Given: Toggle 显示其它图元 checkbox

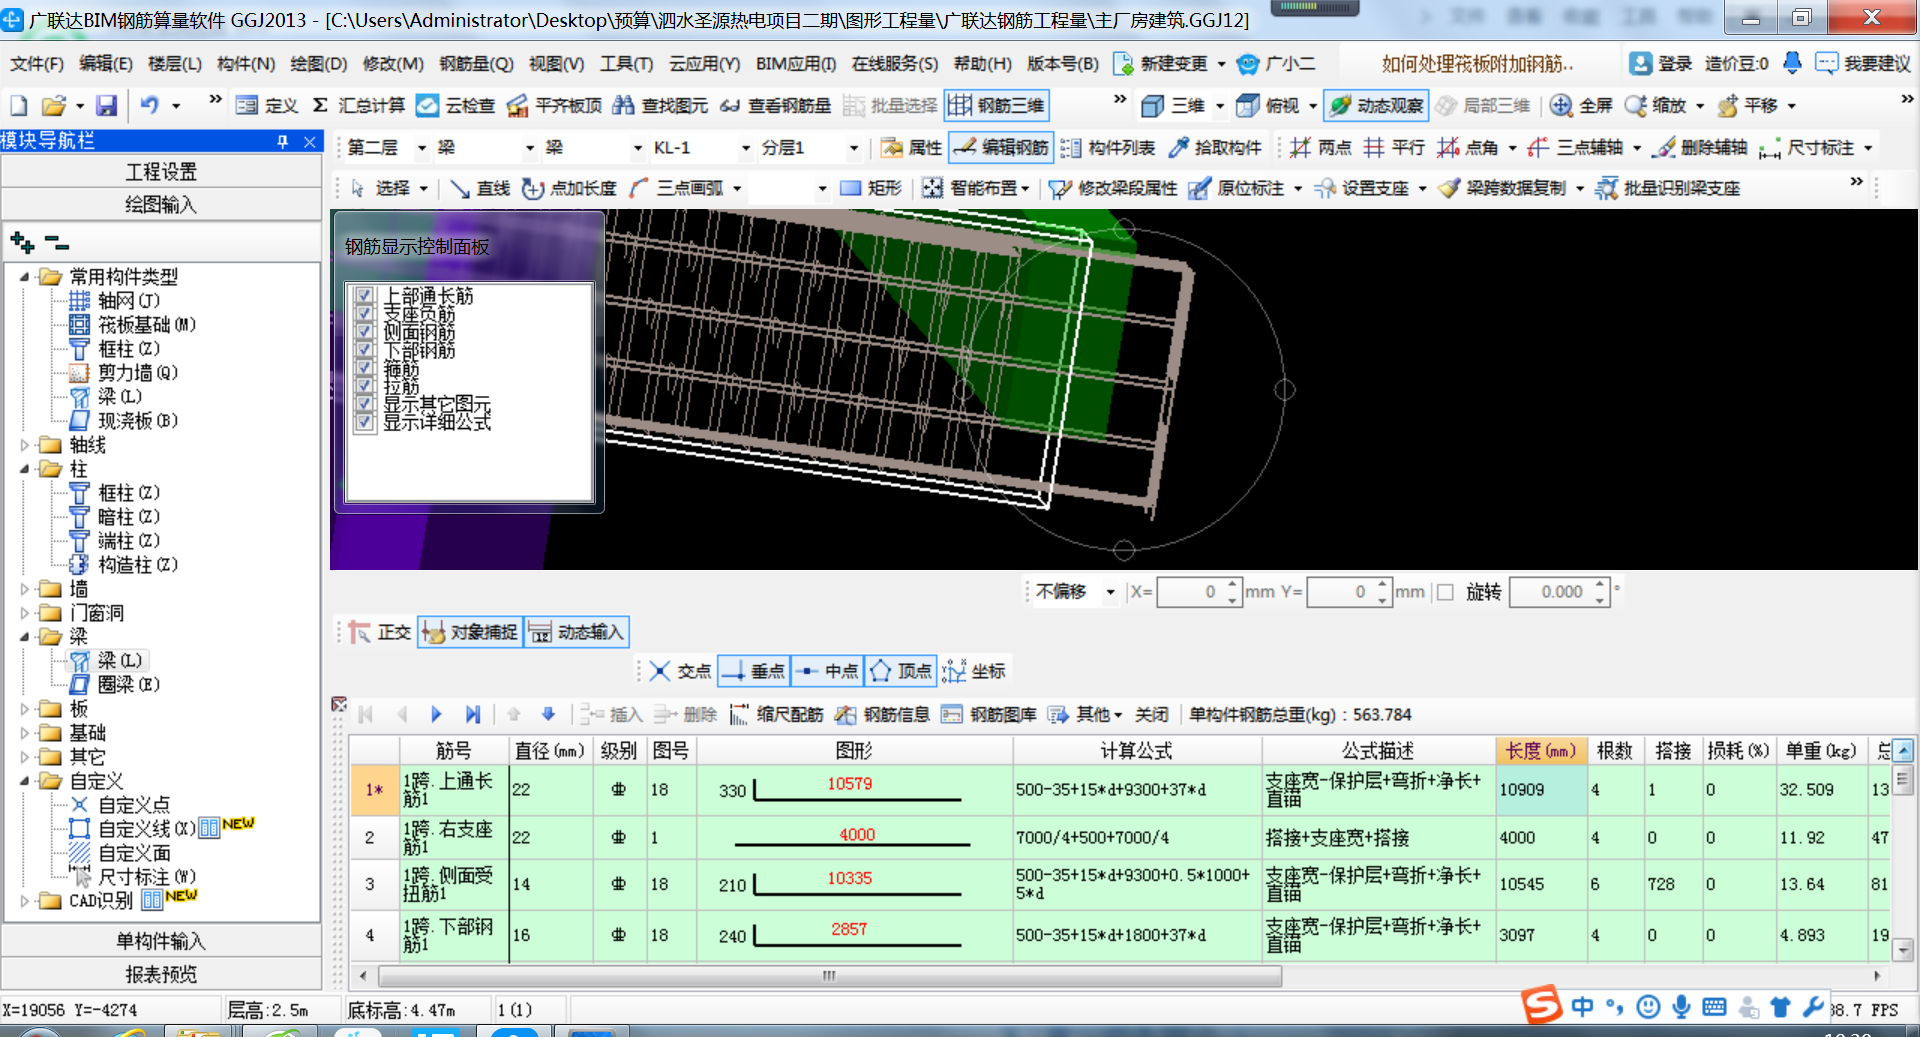Looking at the screenshot, I should click(x=365, y=404).
